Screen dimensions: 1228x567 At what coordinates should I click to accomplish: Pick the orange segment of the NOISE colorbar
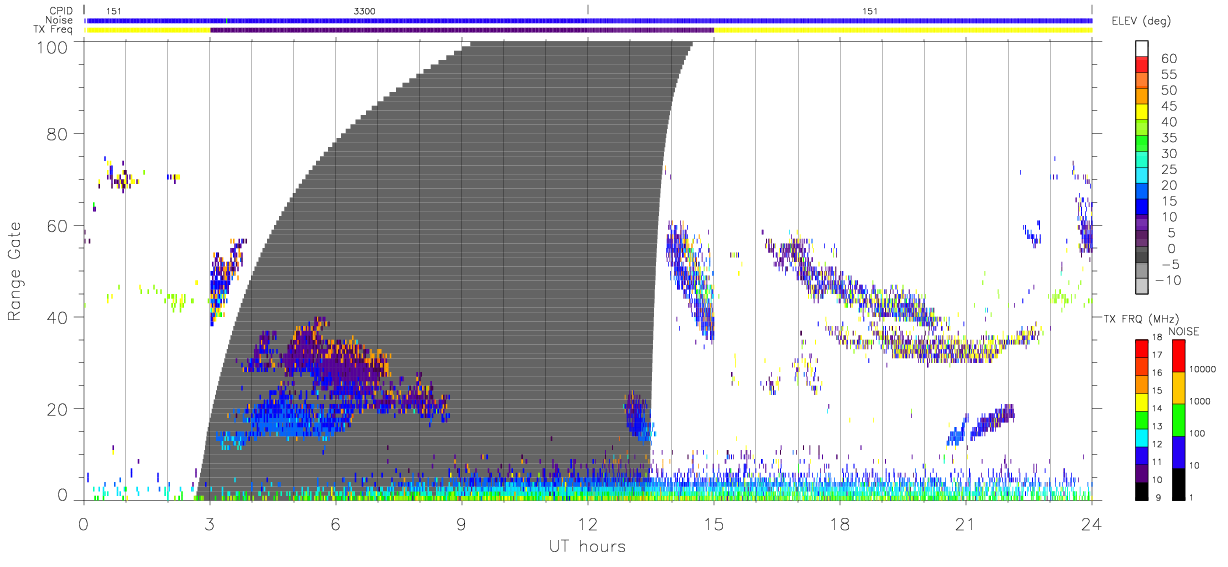pos(1179,388)
